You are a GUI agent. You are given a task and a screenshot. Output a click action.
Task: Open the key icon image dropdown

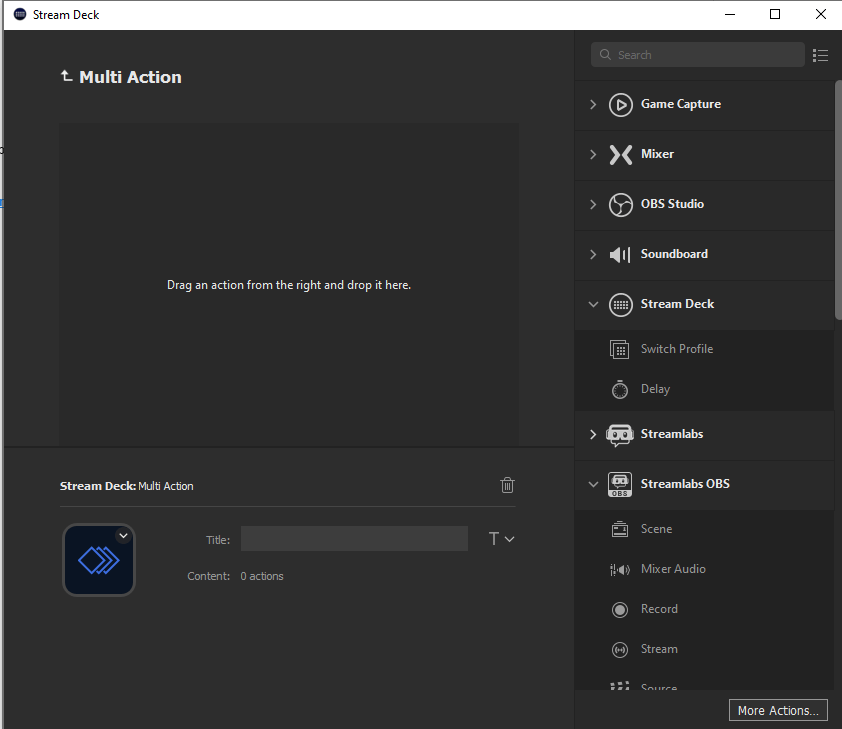(x=123, y=535)
